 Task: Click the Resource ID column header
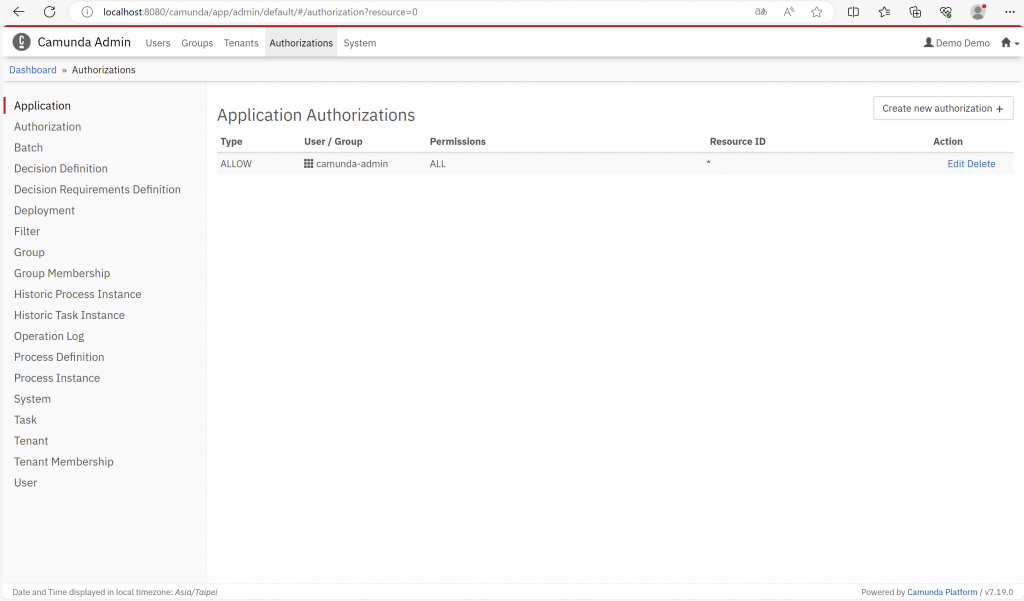point(737,141)
